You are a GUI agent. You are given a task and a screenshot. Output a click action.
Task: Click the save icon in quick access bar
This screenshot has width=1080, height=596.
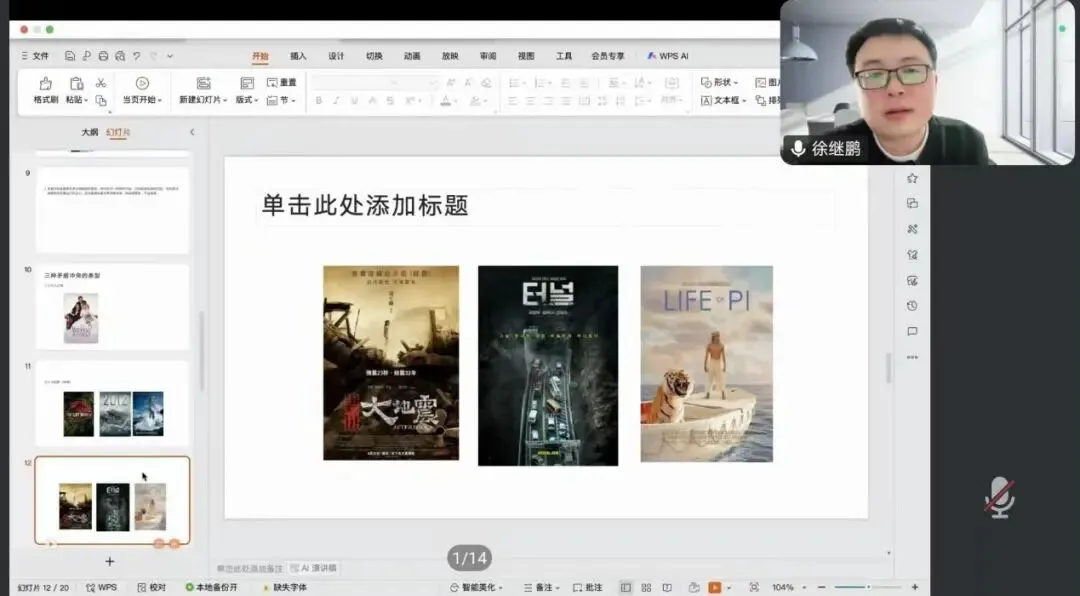click(x=70, y=56)
